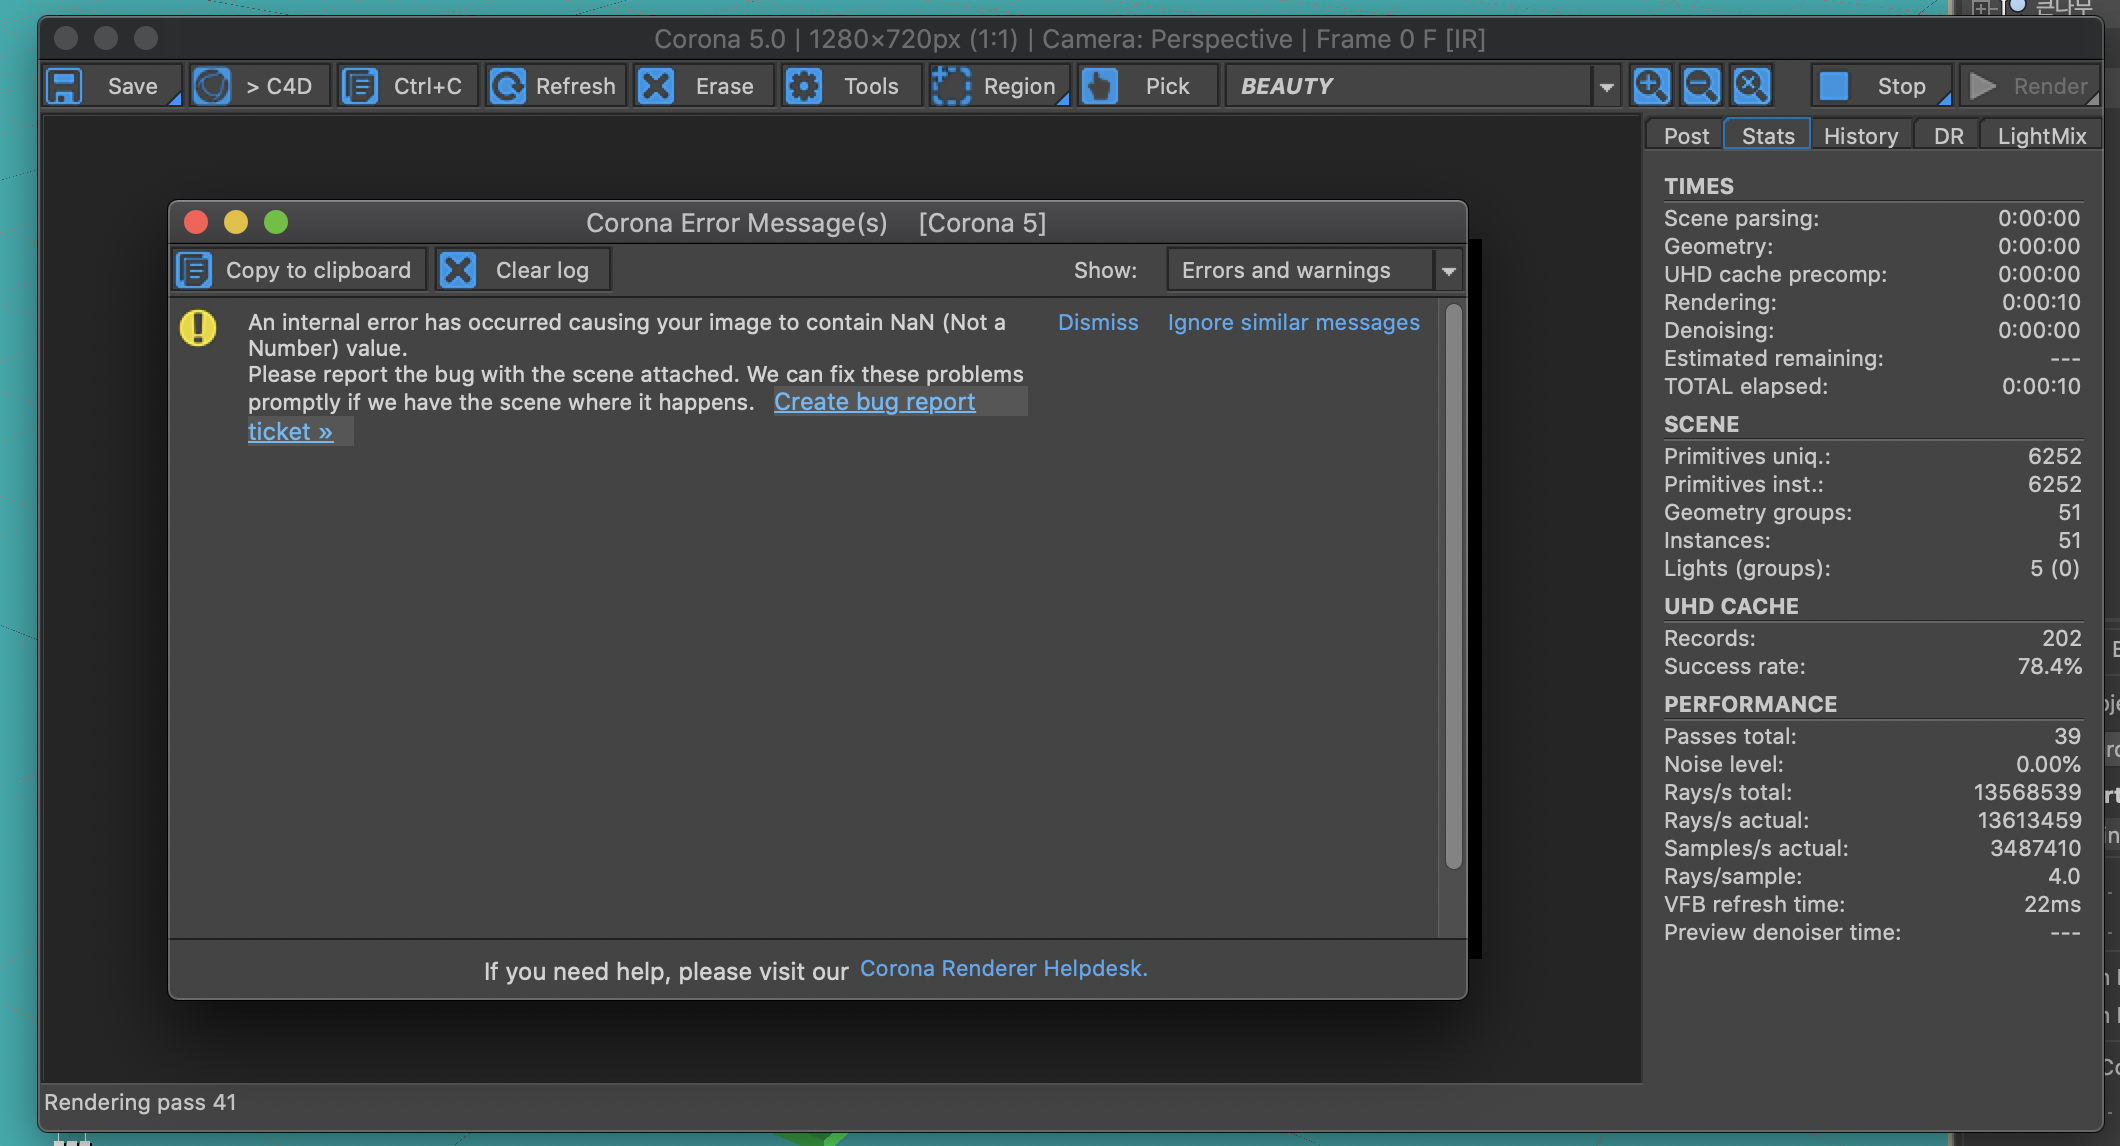Switch to the DR tab

(1948, 136)
